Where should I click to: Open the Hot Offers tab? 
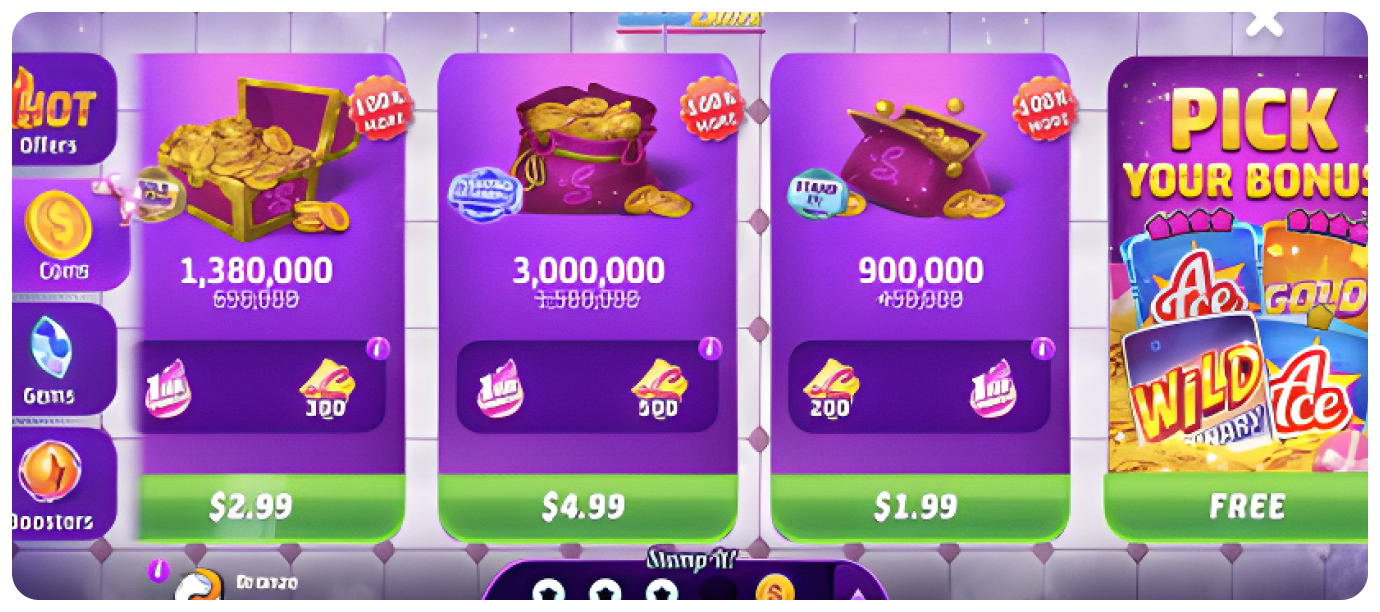click(x=62, y=110)
